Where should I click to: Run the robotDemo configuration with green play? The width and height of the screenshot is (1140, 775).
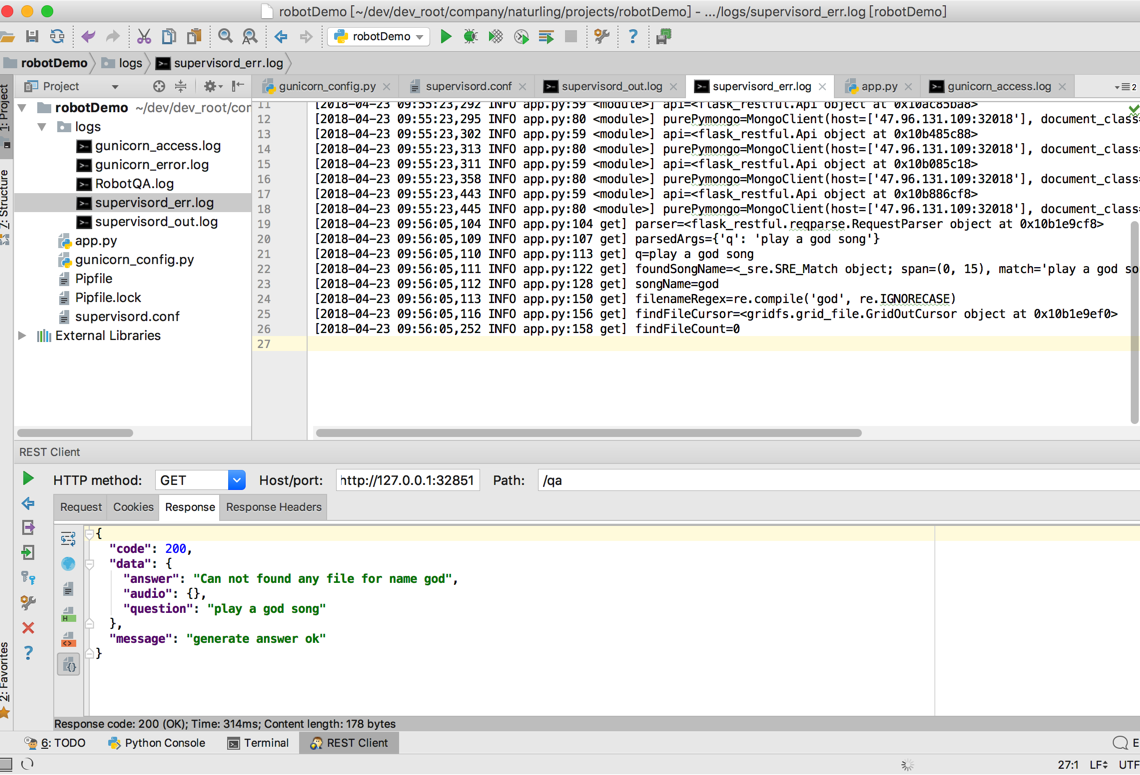[446, 37]
